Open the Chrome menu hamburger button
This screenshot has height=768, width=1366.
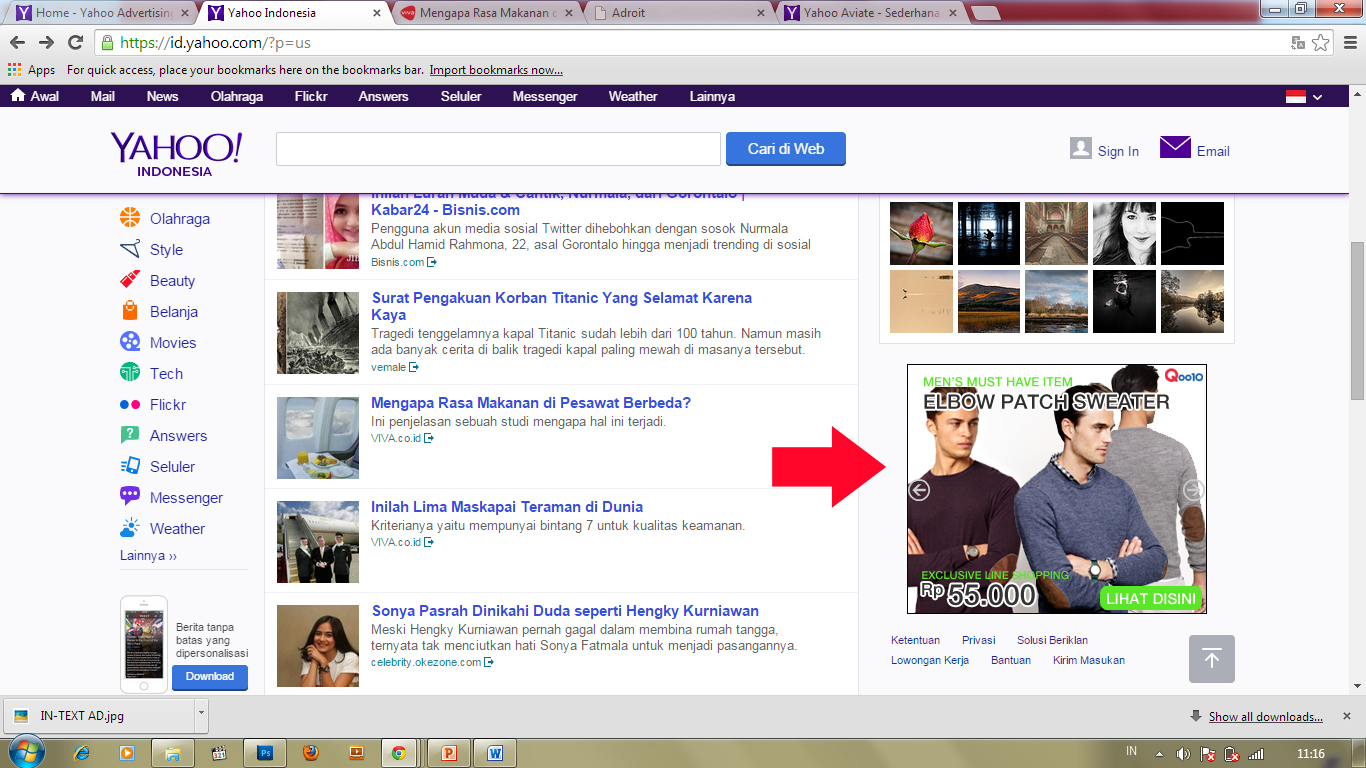(x=1348, y=43)
